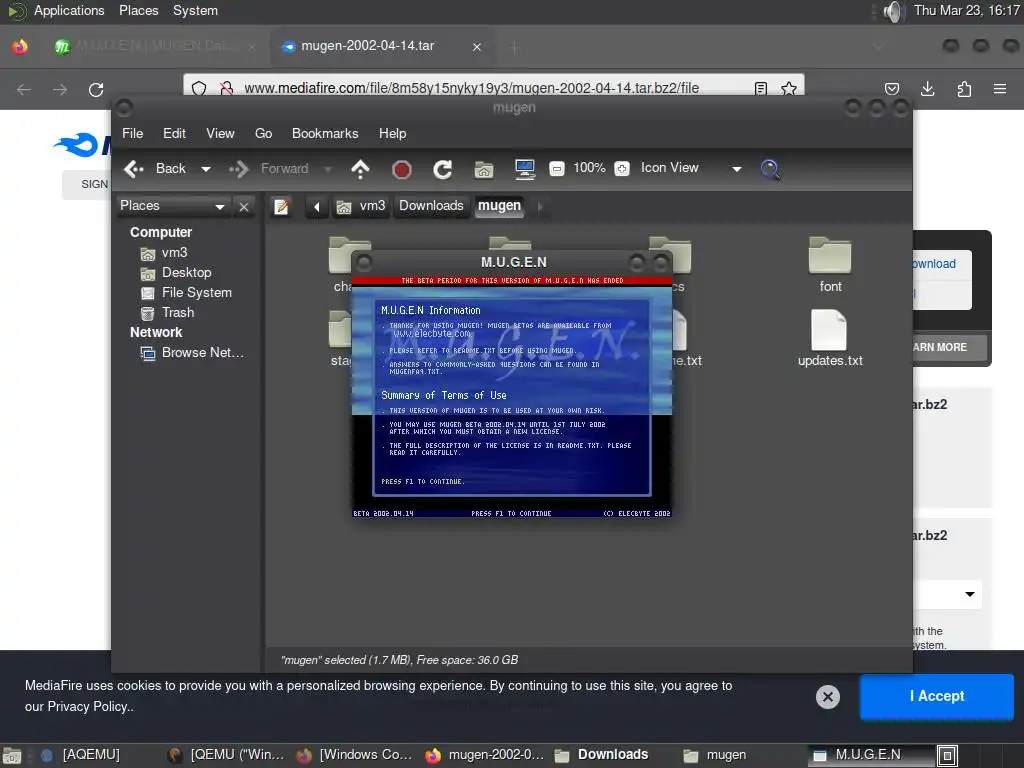Open the Save to Pocket icon
The width and height of the screenshot is (1024, 768).
892,89
